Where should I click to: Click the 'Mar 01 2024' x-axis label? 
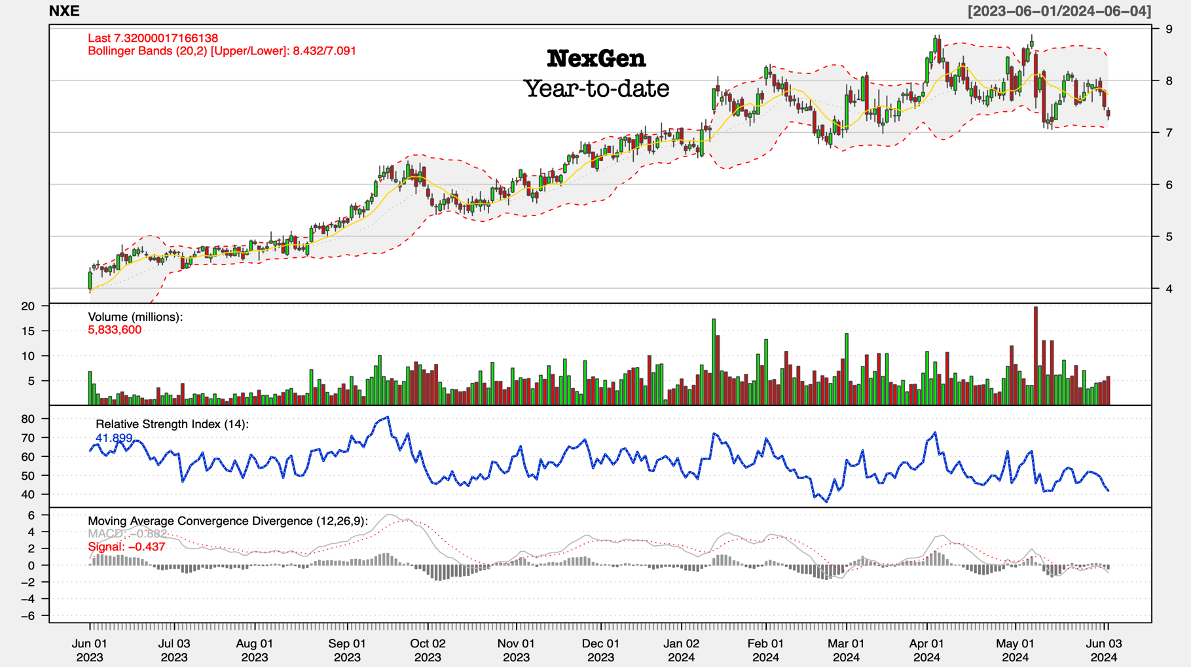[x=846, y=650]
